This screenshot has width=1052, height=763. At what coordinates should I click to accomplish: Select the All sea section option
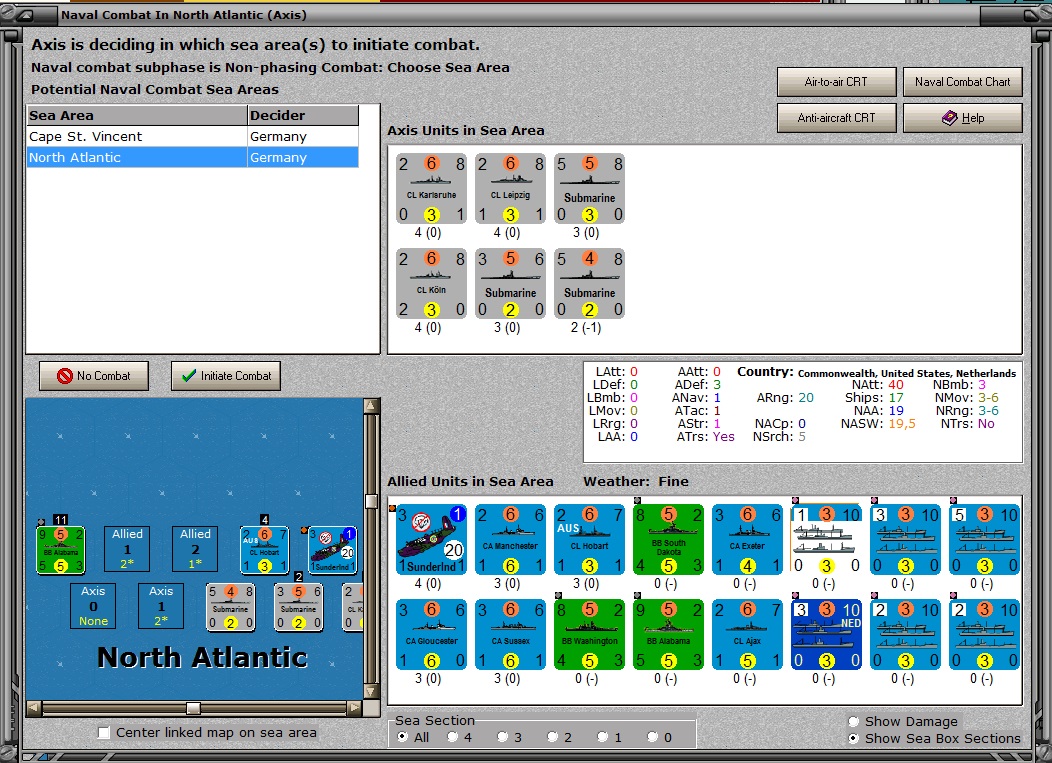(403, 737)
